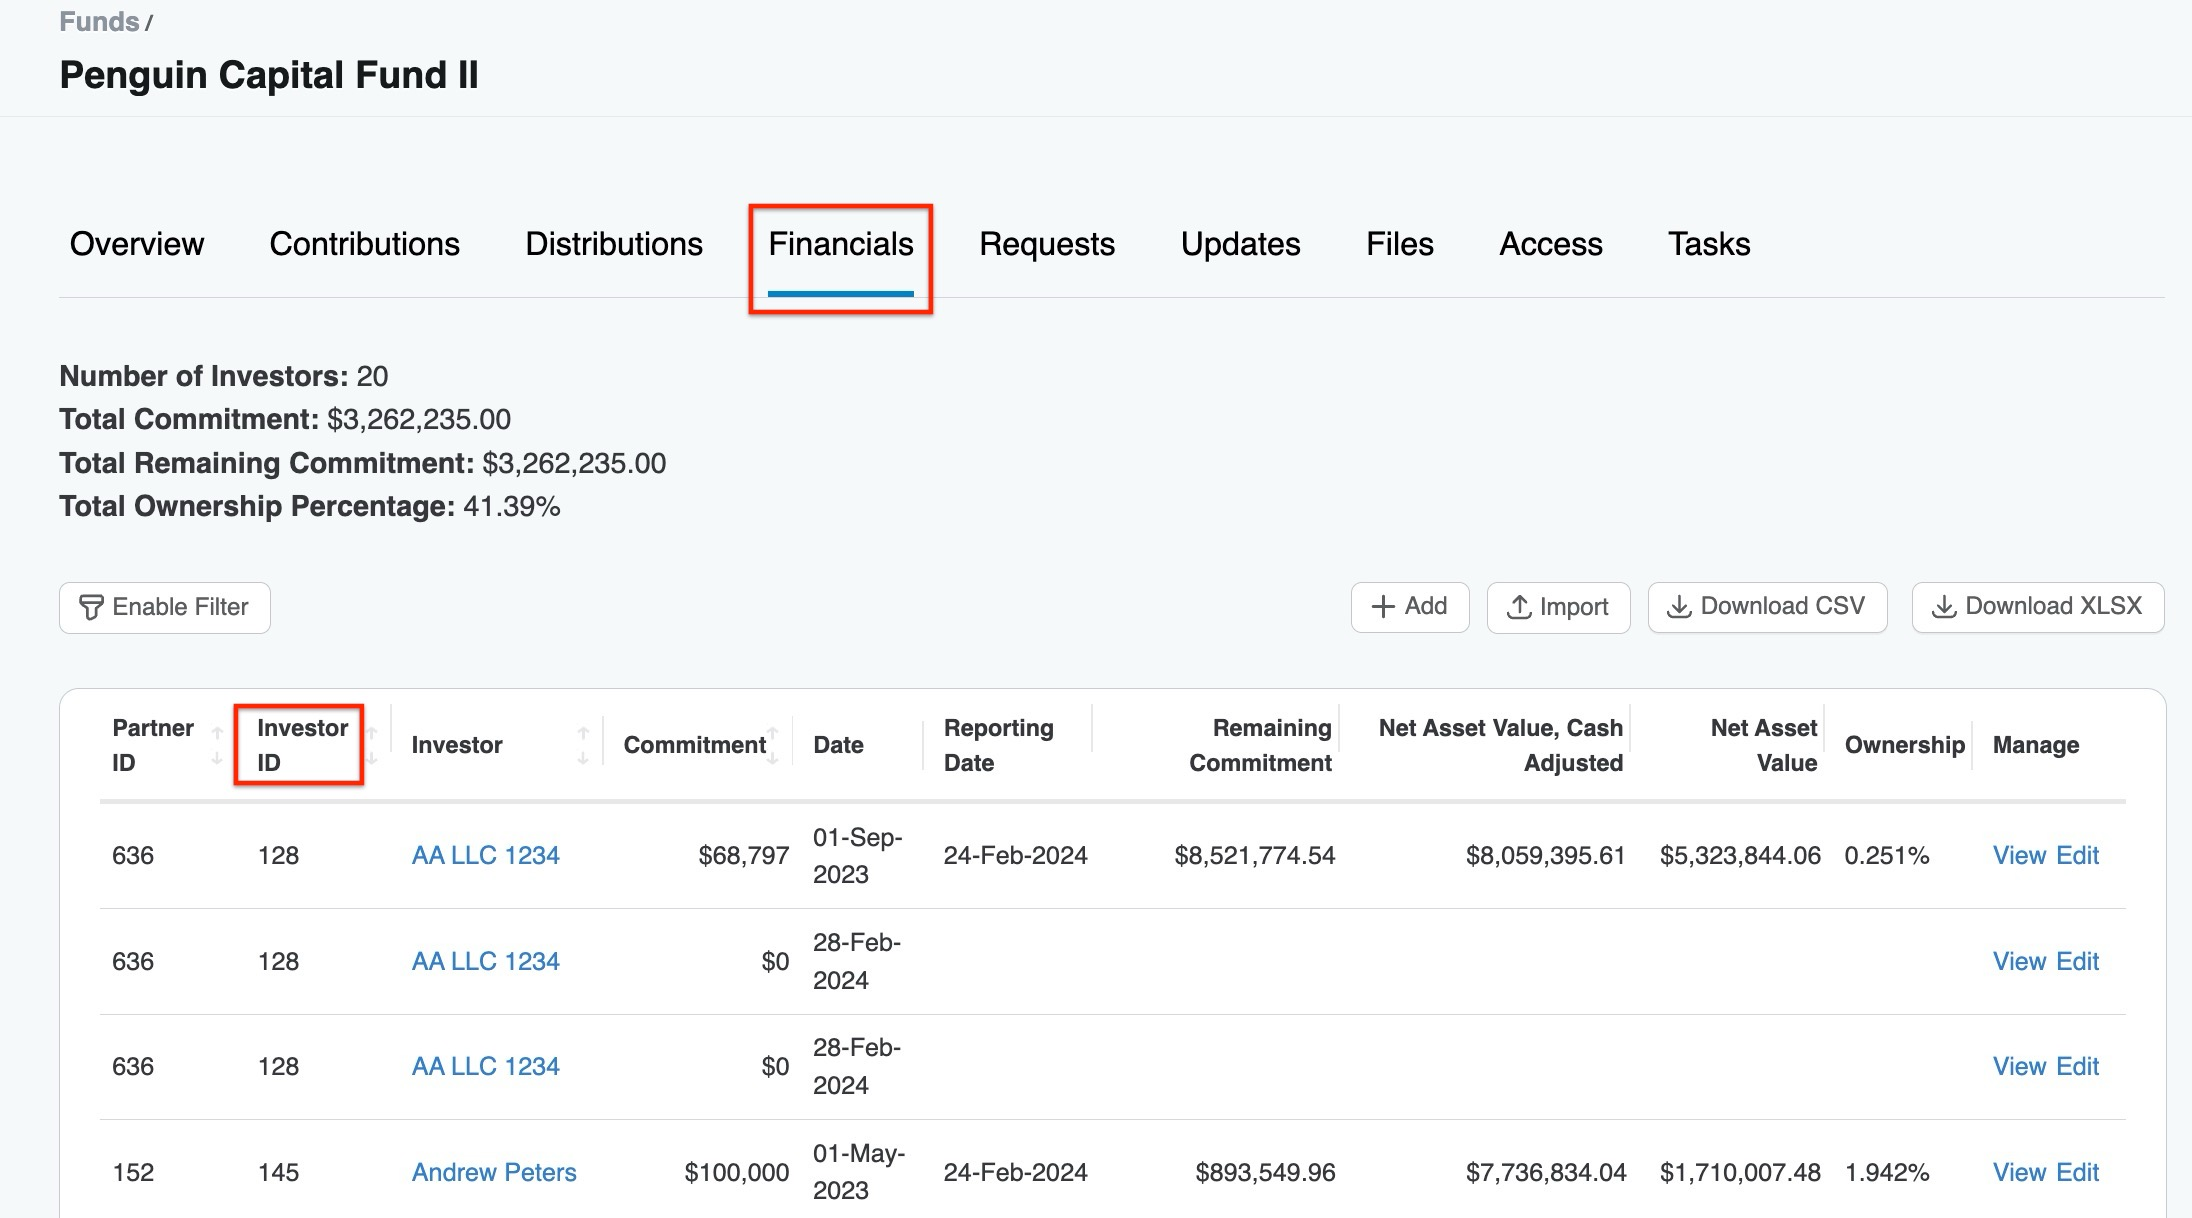Click the download icon for CSV

tap(1679, 607)
